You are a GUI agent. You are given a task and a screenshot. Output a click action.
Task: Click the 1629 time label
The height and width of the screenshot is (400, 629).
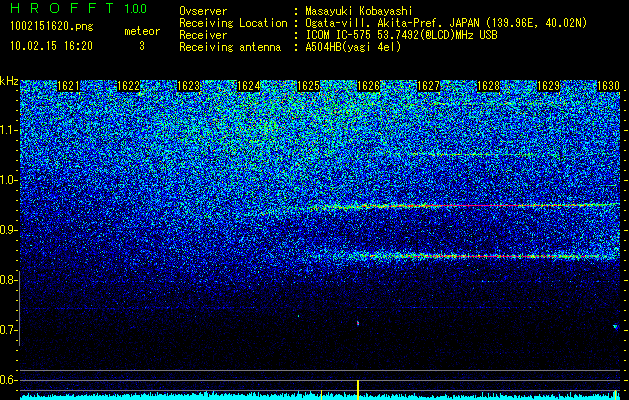click(548, 86)
